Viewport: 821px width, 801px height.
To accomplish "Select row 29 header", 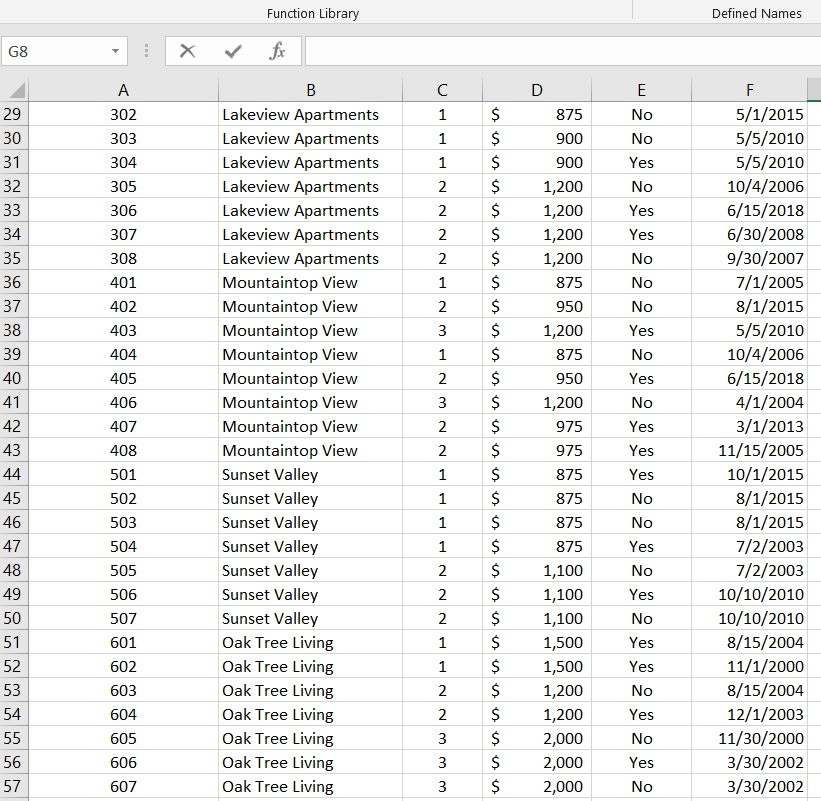I will click(14, 114).
